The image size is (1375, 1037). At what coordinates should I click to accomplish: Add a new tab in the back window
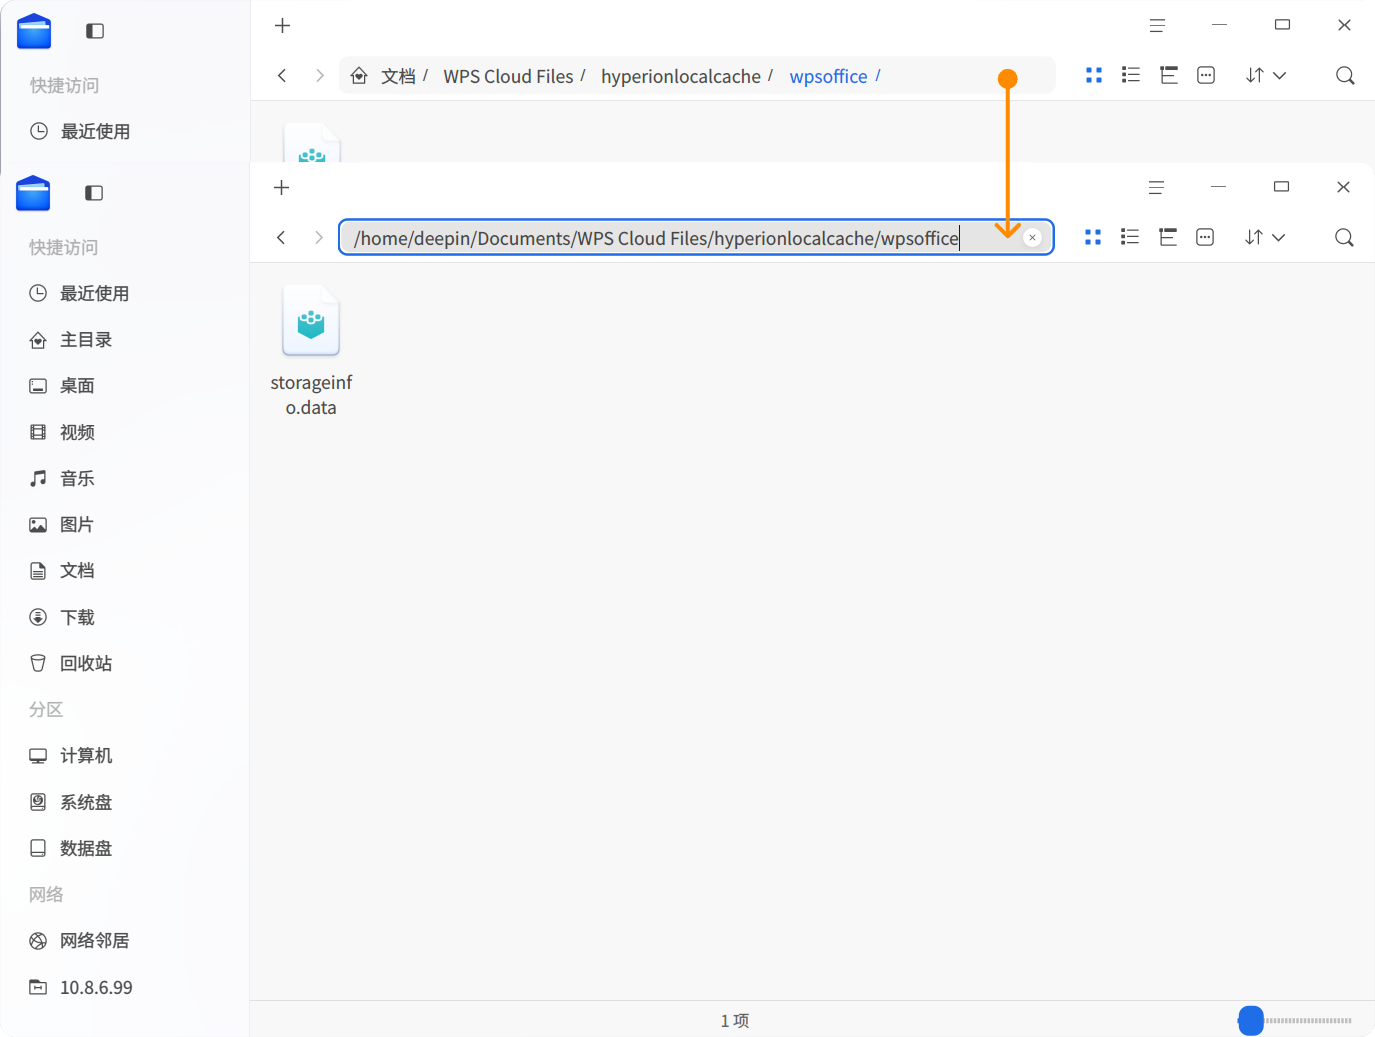click(282, 25)
